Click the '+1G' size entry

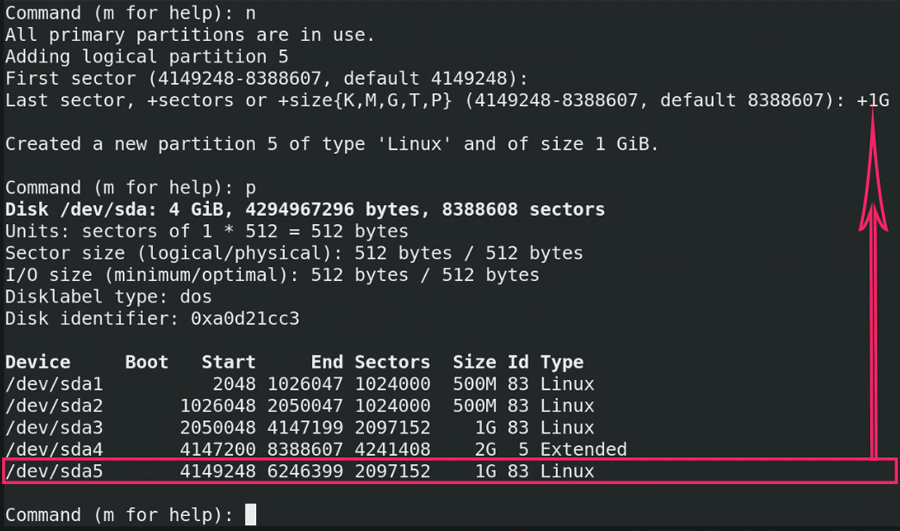[x=872, y=100]
